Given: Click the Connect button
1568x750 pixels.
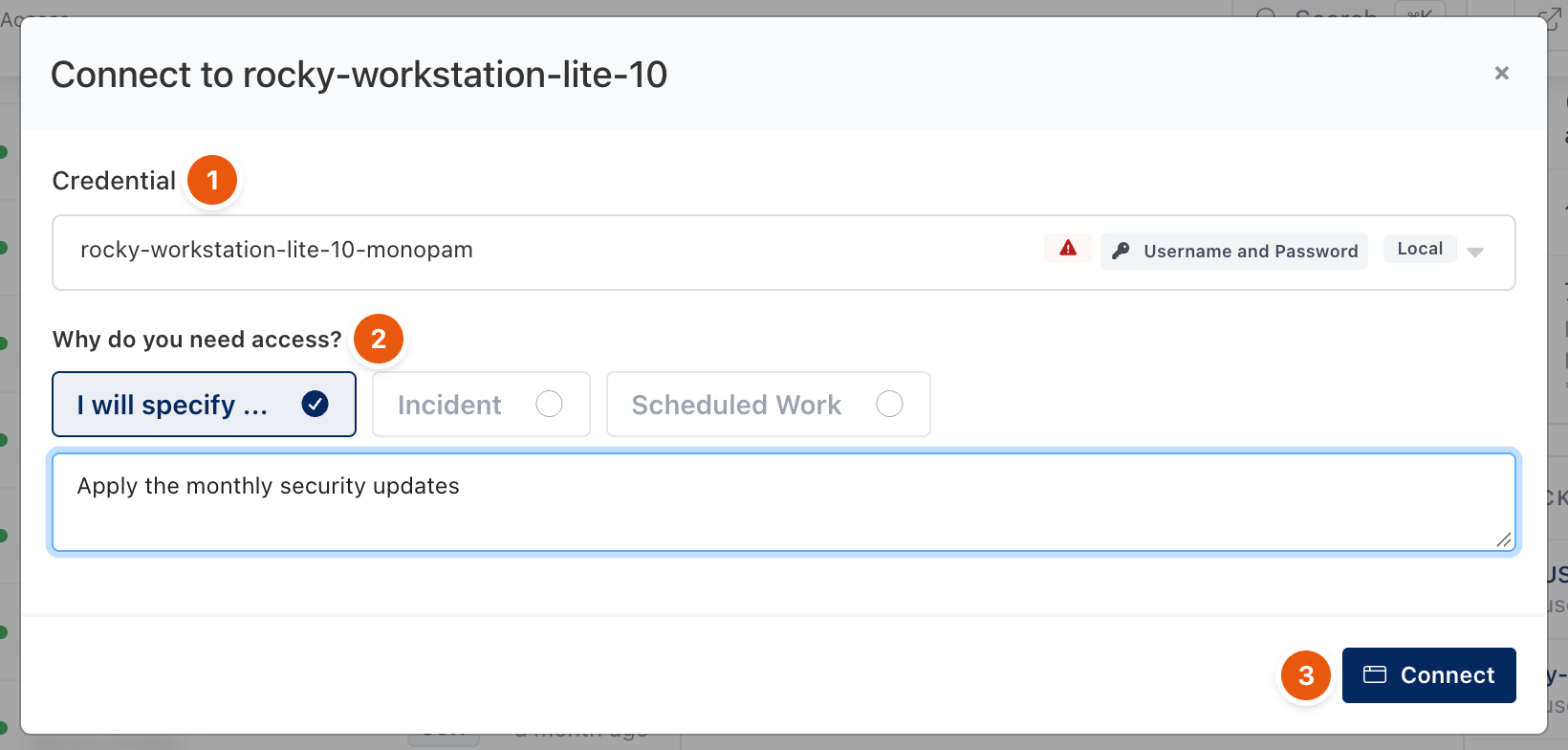Looking at the screenshot, I should click(x=1428, y=675).
